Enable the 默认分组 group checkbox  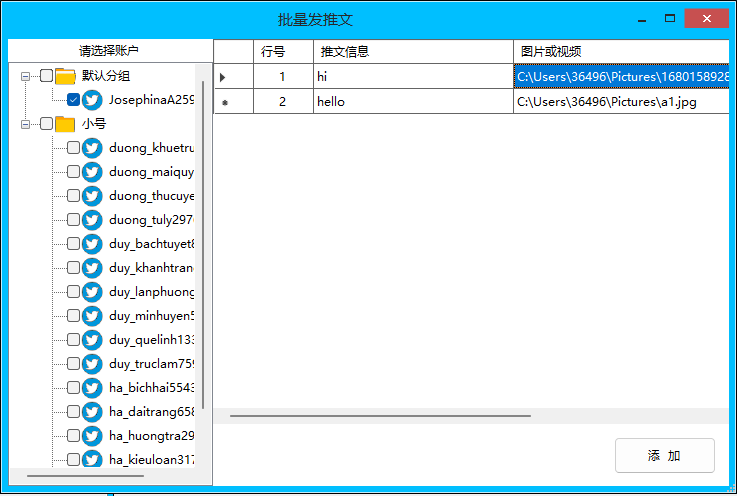point(46,76)
